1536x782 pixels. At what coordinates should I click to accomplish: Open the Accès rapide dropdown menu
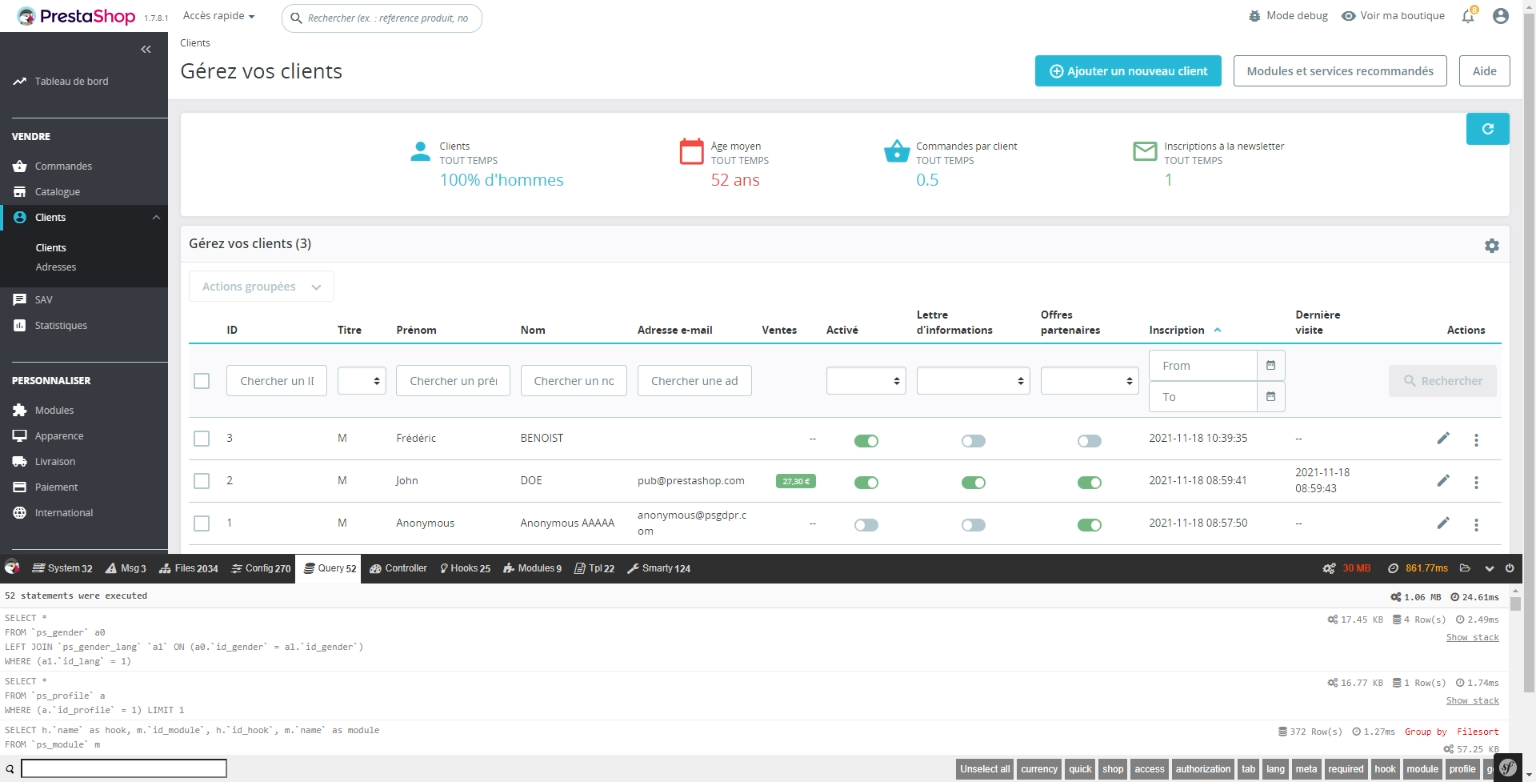coord(219,17)
